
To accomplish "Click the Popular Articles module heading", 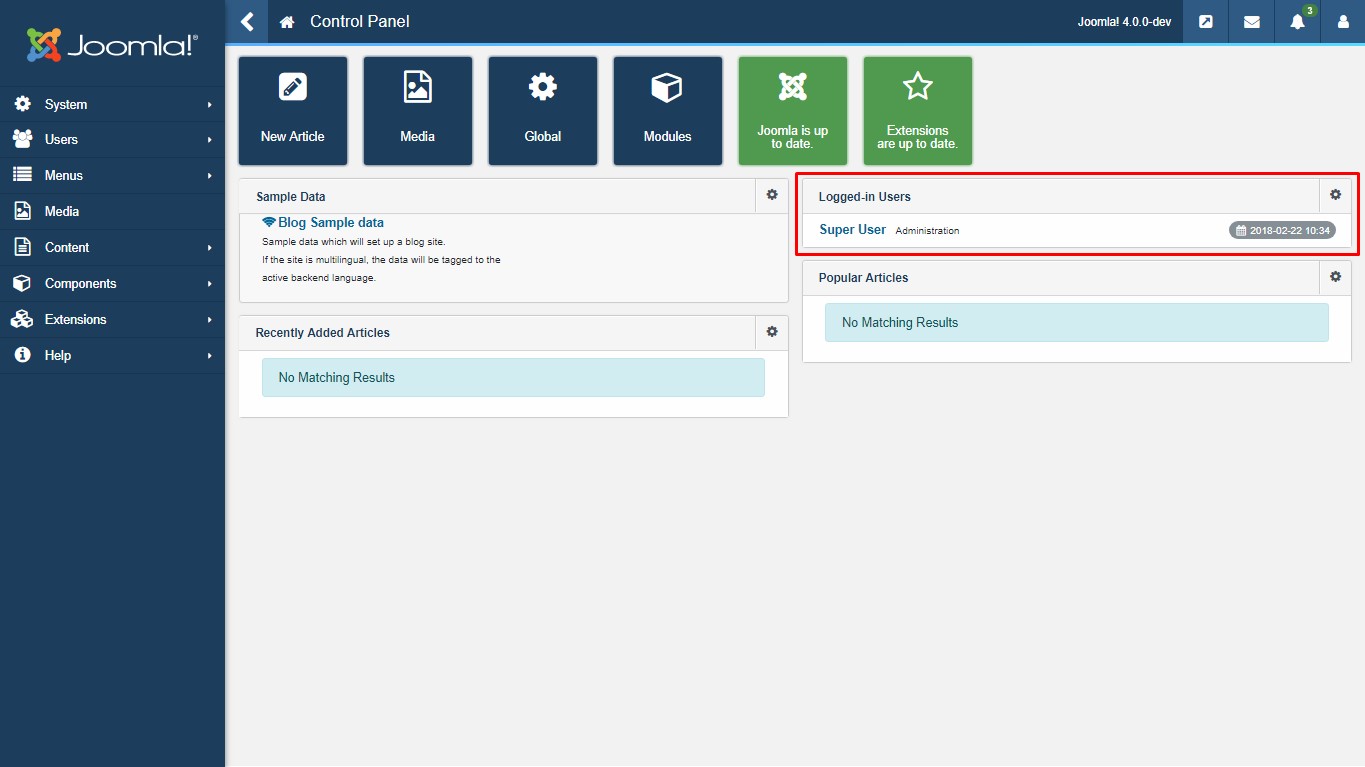I will coord(864,278).
